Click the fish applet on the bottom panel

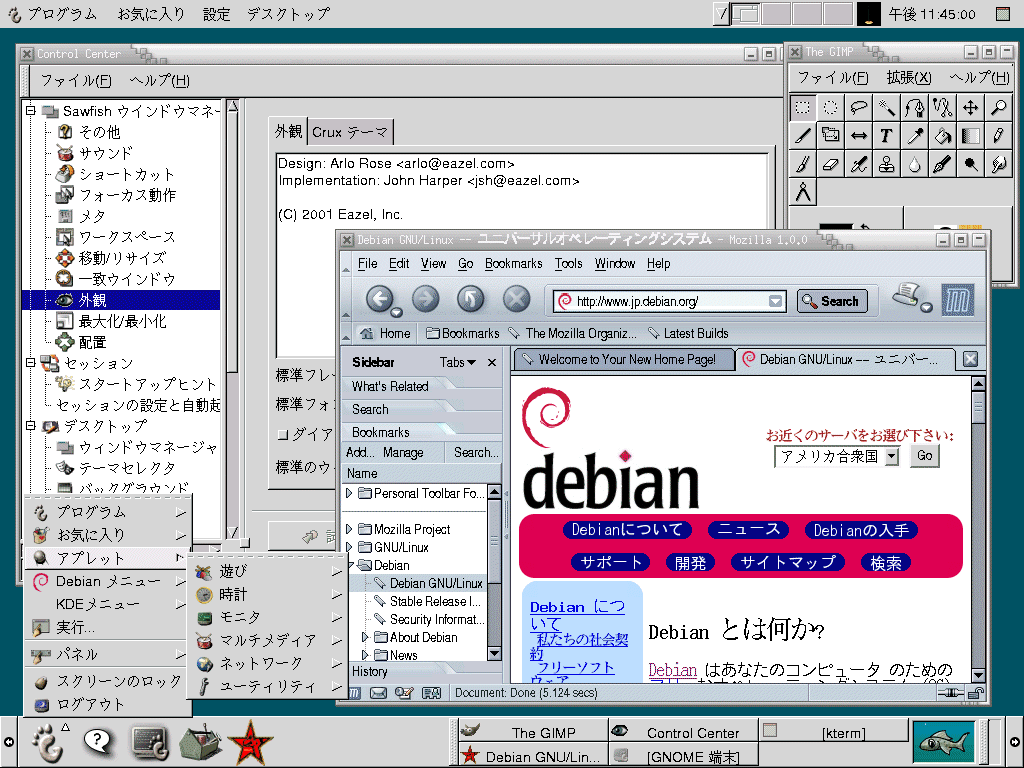[944, 741]
